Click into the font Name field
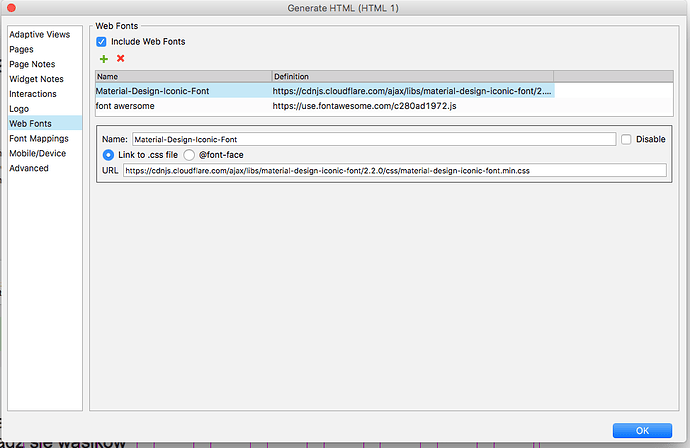690x448 pixels. click(x=373, y=140)
